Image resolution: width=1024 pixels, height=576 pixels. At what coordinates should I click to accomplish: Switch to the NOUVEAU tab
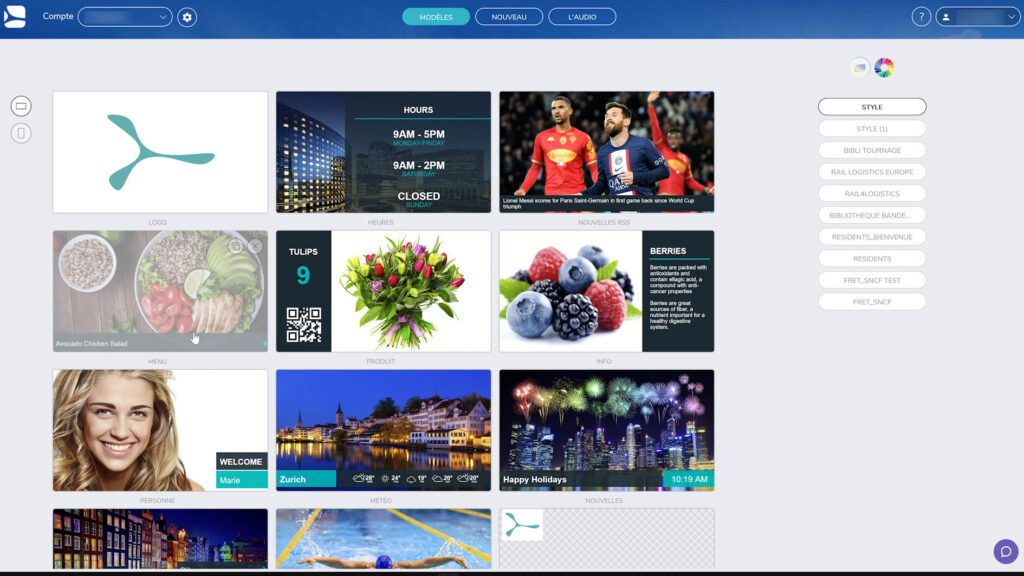click(x=509, y=17)
